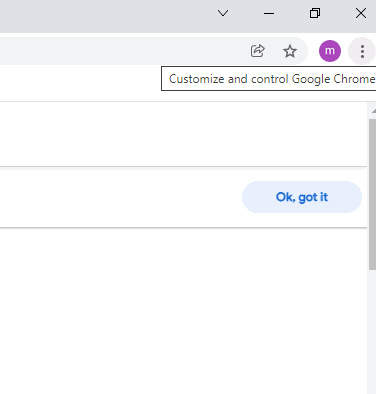Bookmark this tab with the star icon
This screenshot has height=394, width=376.
click(290, 51)
